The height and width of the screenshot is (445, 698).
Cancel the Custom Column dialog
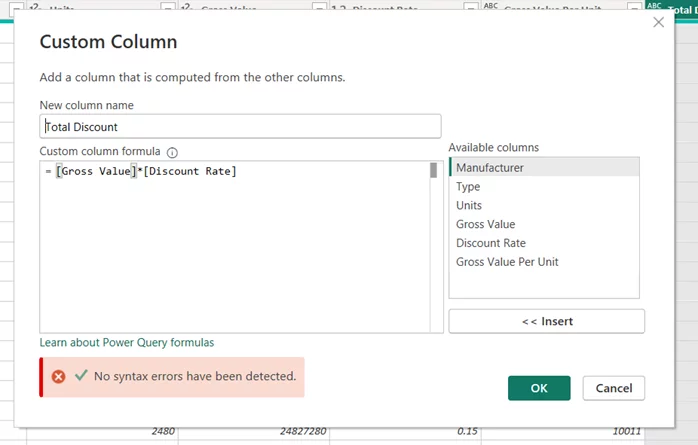[614, 388]
